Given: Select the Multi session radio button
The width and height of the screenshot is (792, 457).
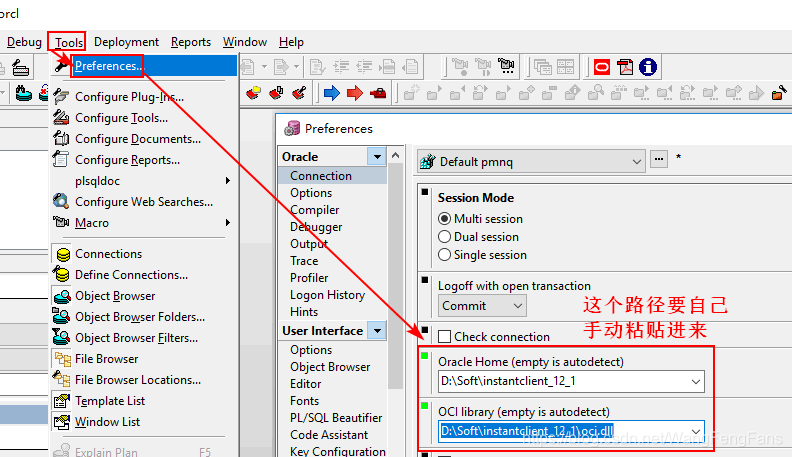Looking at the screenshot, I should [x=444, y=219].
